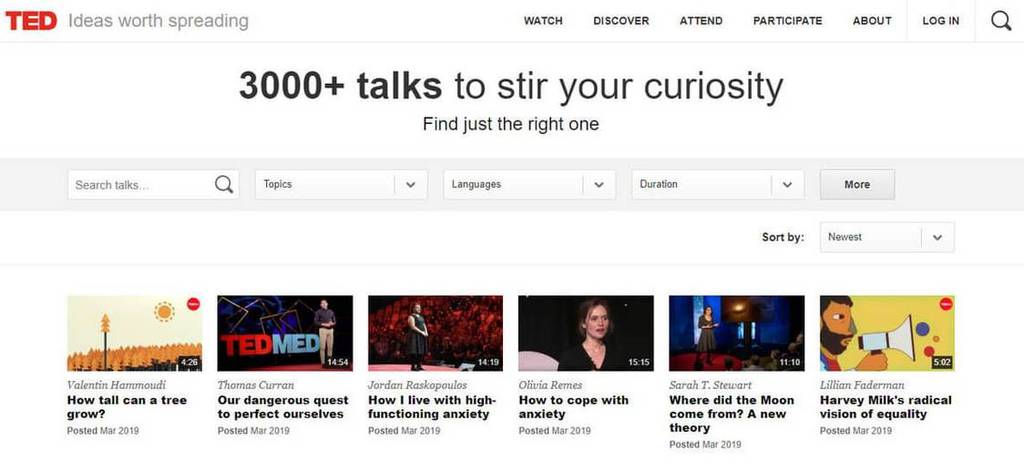Click the LOG IN link
The image size is (1024, 472).
(940, 21)
